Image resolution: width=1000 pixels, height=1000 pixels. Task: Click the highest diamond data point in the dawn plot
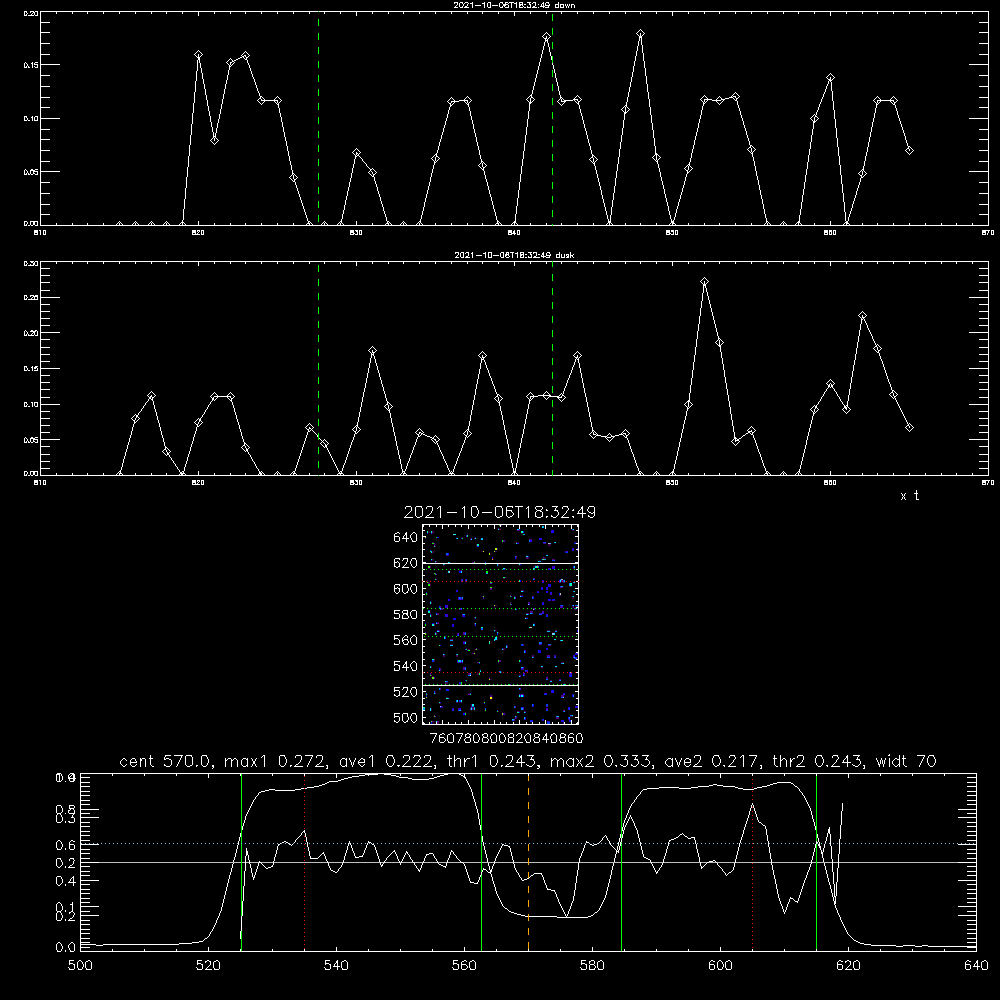point(640,34)
